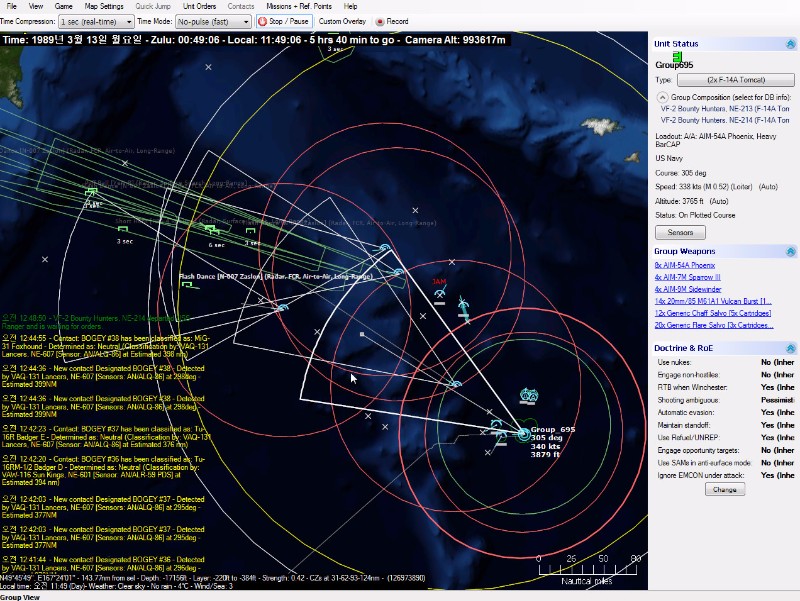
Task: Collapse the Doctrine & RoE panel
Action: (x=790, y=346)
